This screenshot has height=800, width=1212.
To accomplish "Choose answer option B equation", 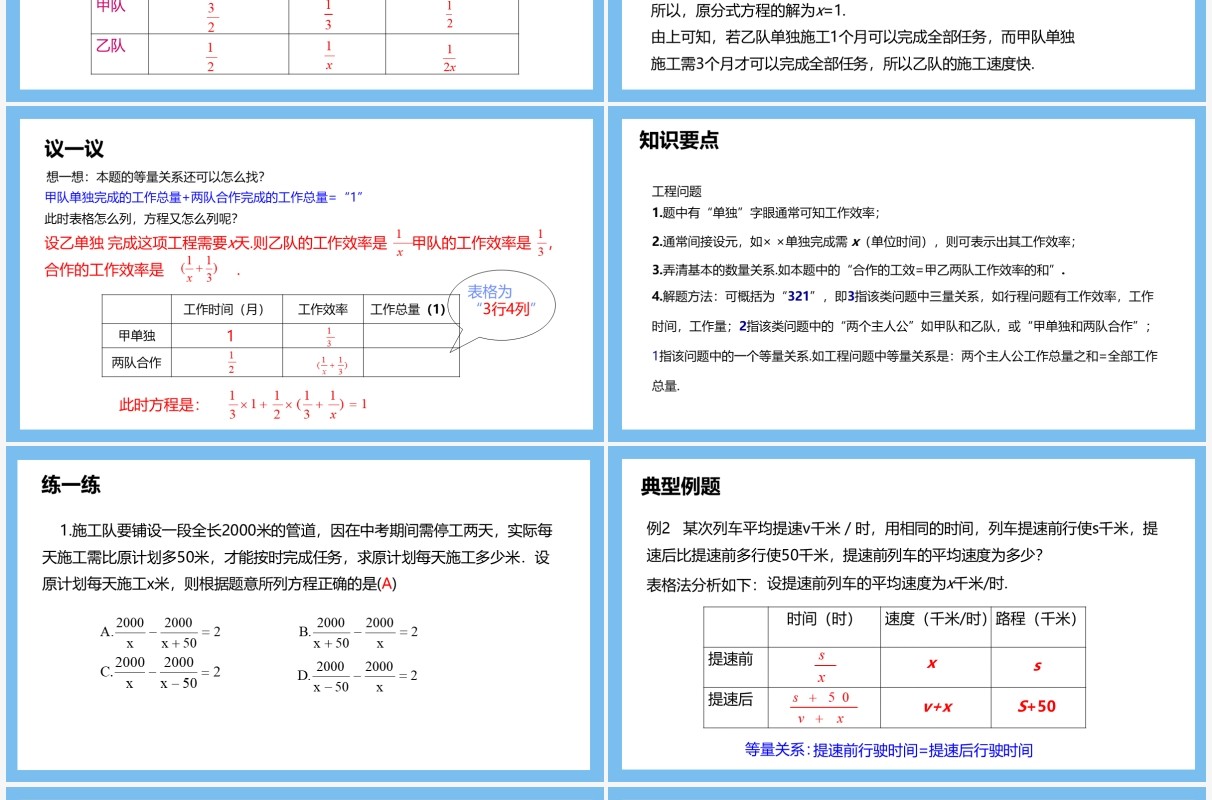I will [x=358, y=631].
